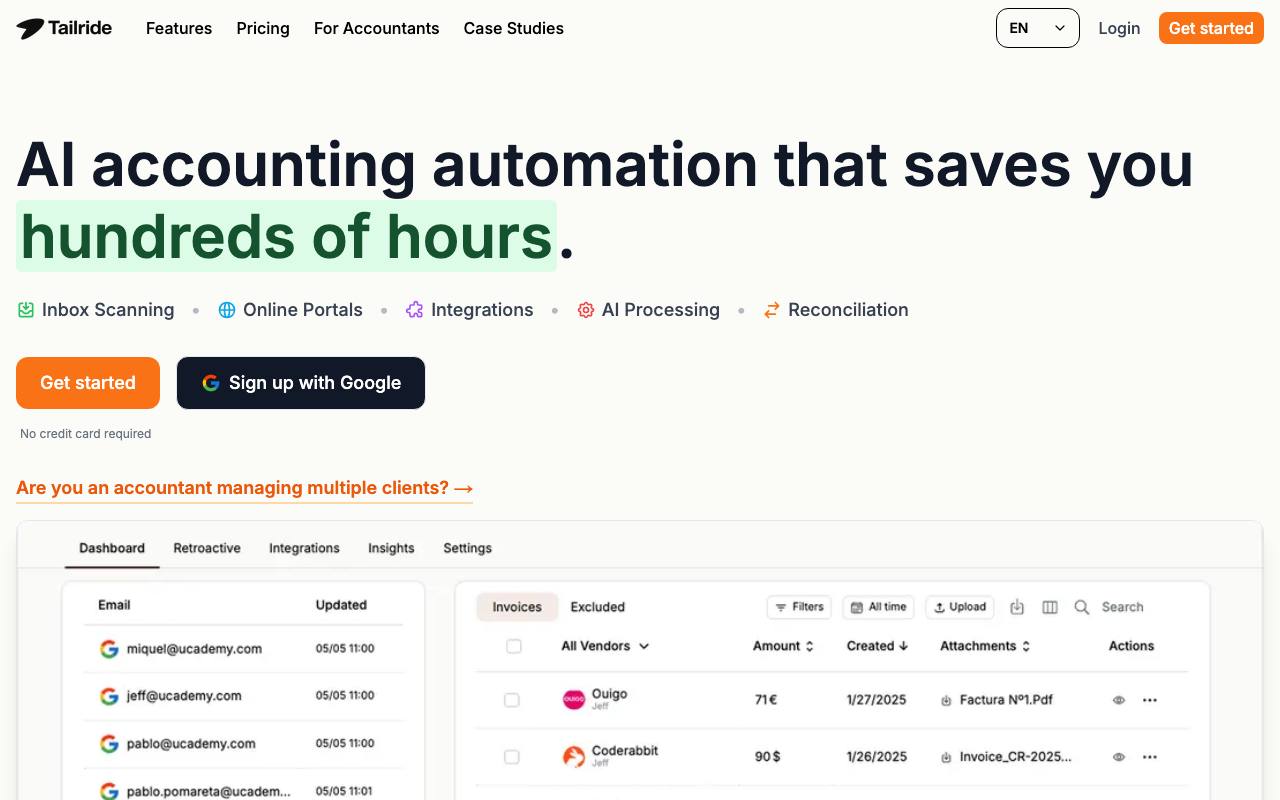
Task: Click the AI Processing gear icon
Action: [586, 310]
